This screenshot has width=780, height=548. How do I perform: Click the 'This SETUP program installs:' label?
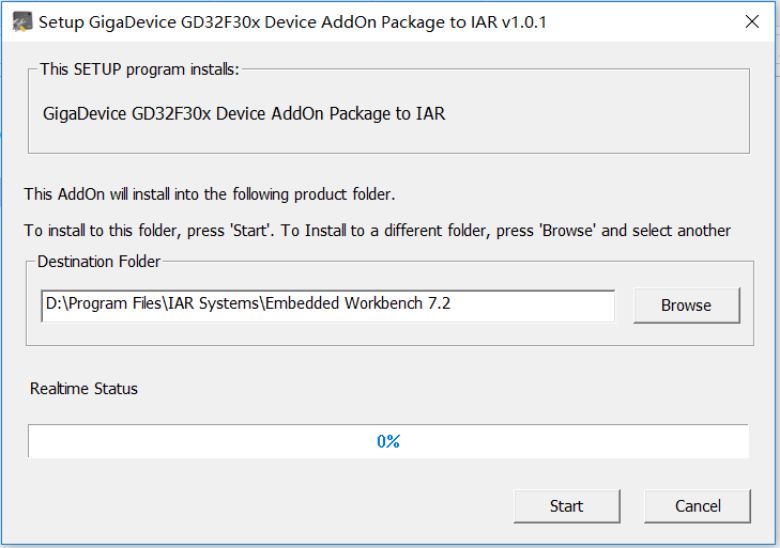[139, 69]
